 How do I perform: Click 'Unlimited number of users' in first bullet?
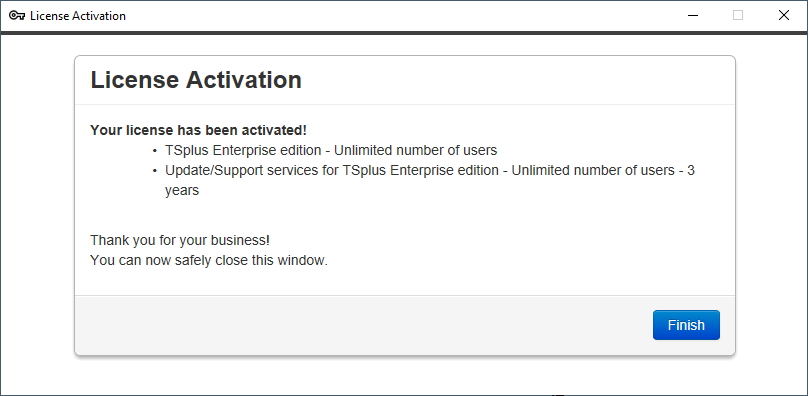click(x=415, y=150)
